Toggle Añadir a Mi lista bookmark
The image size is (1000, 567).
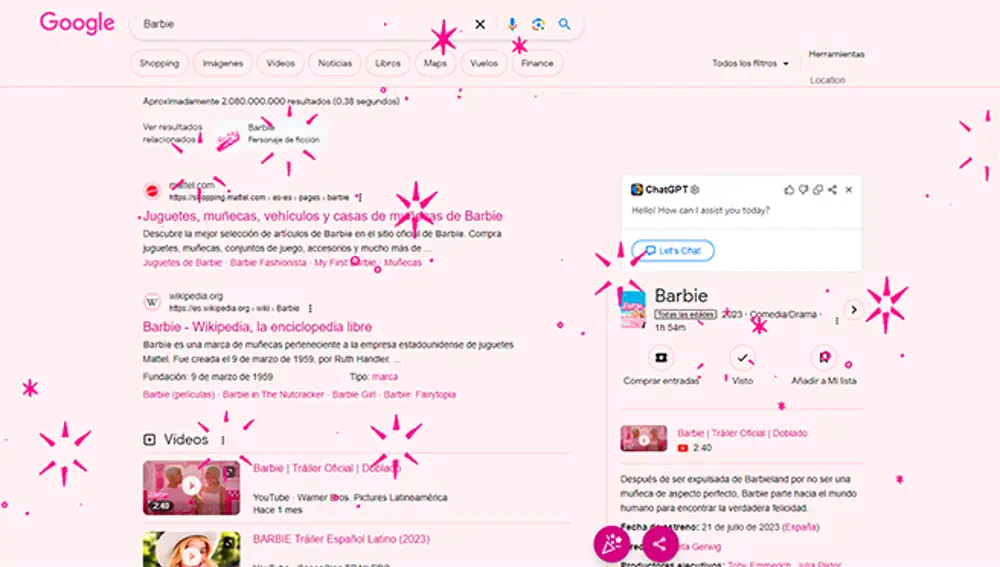(824, 358)
